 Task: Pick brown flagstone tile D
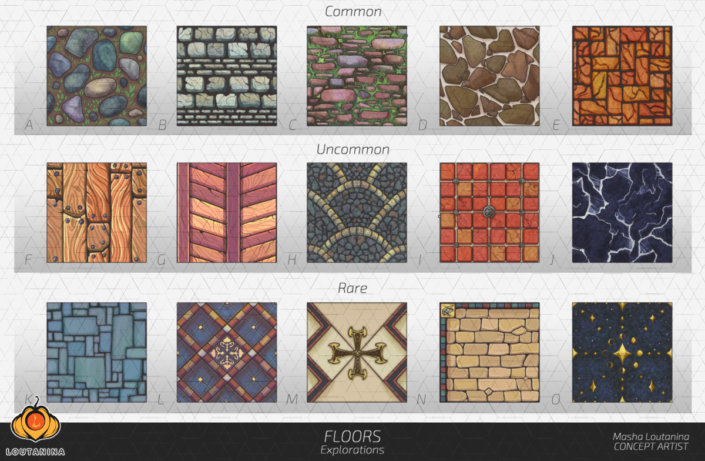(x=489, y=76)
